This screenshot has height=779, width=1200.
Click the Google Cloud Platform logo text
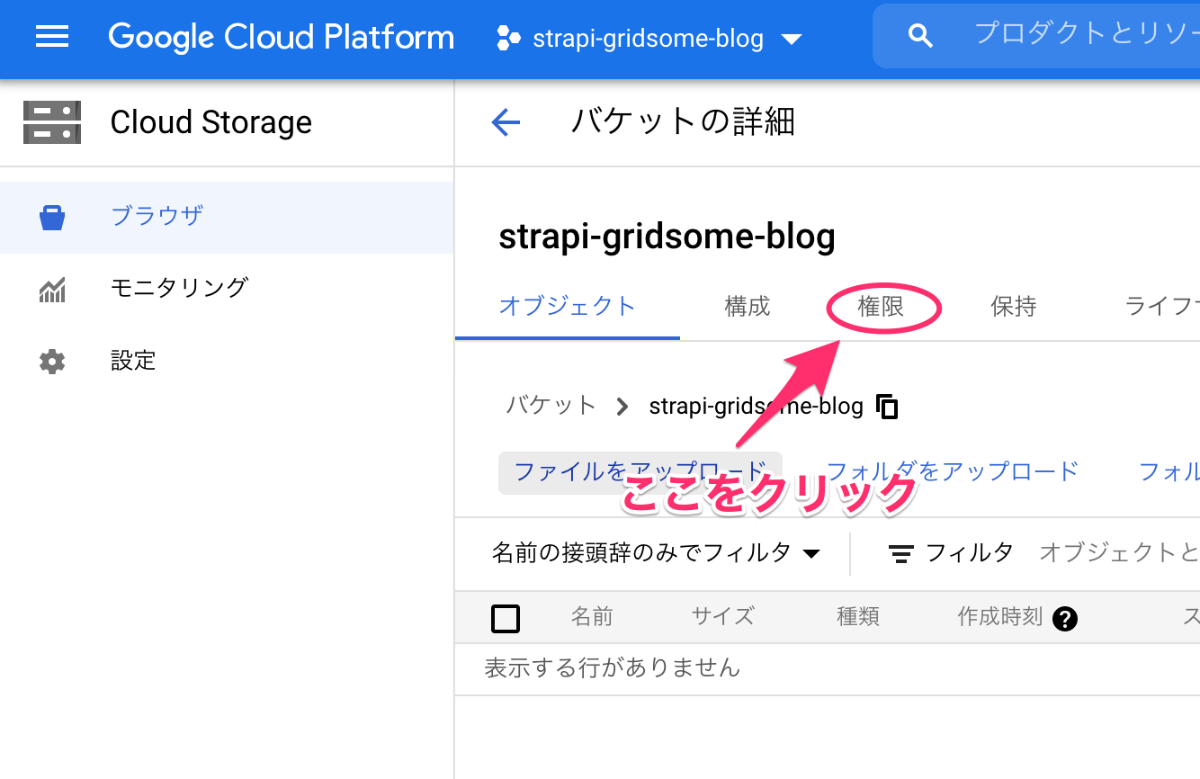(x=281, y=38)
